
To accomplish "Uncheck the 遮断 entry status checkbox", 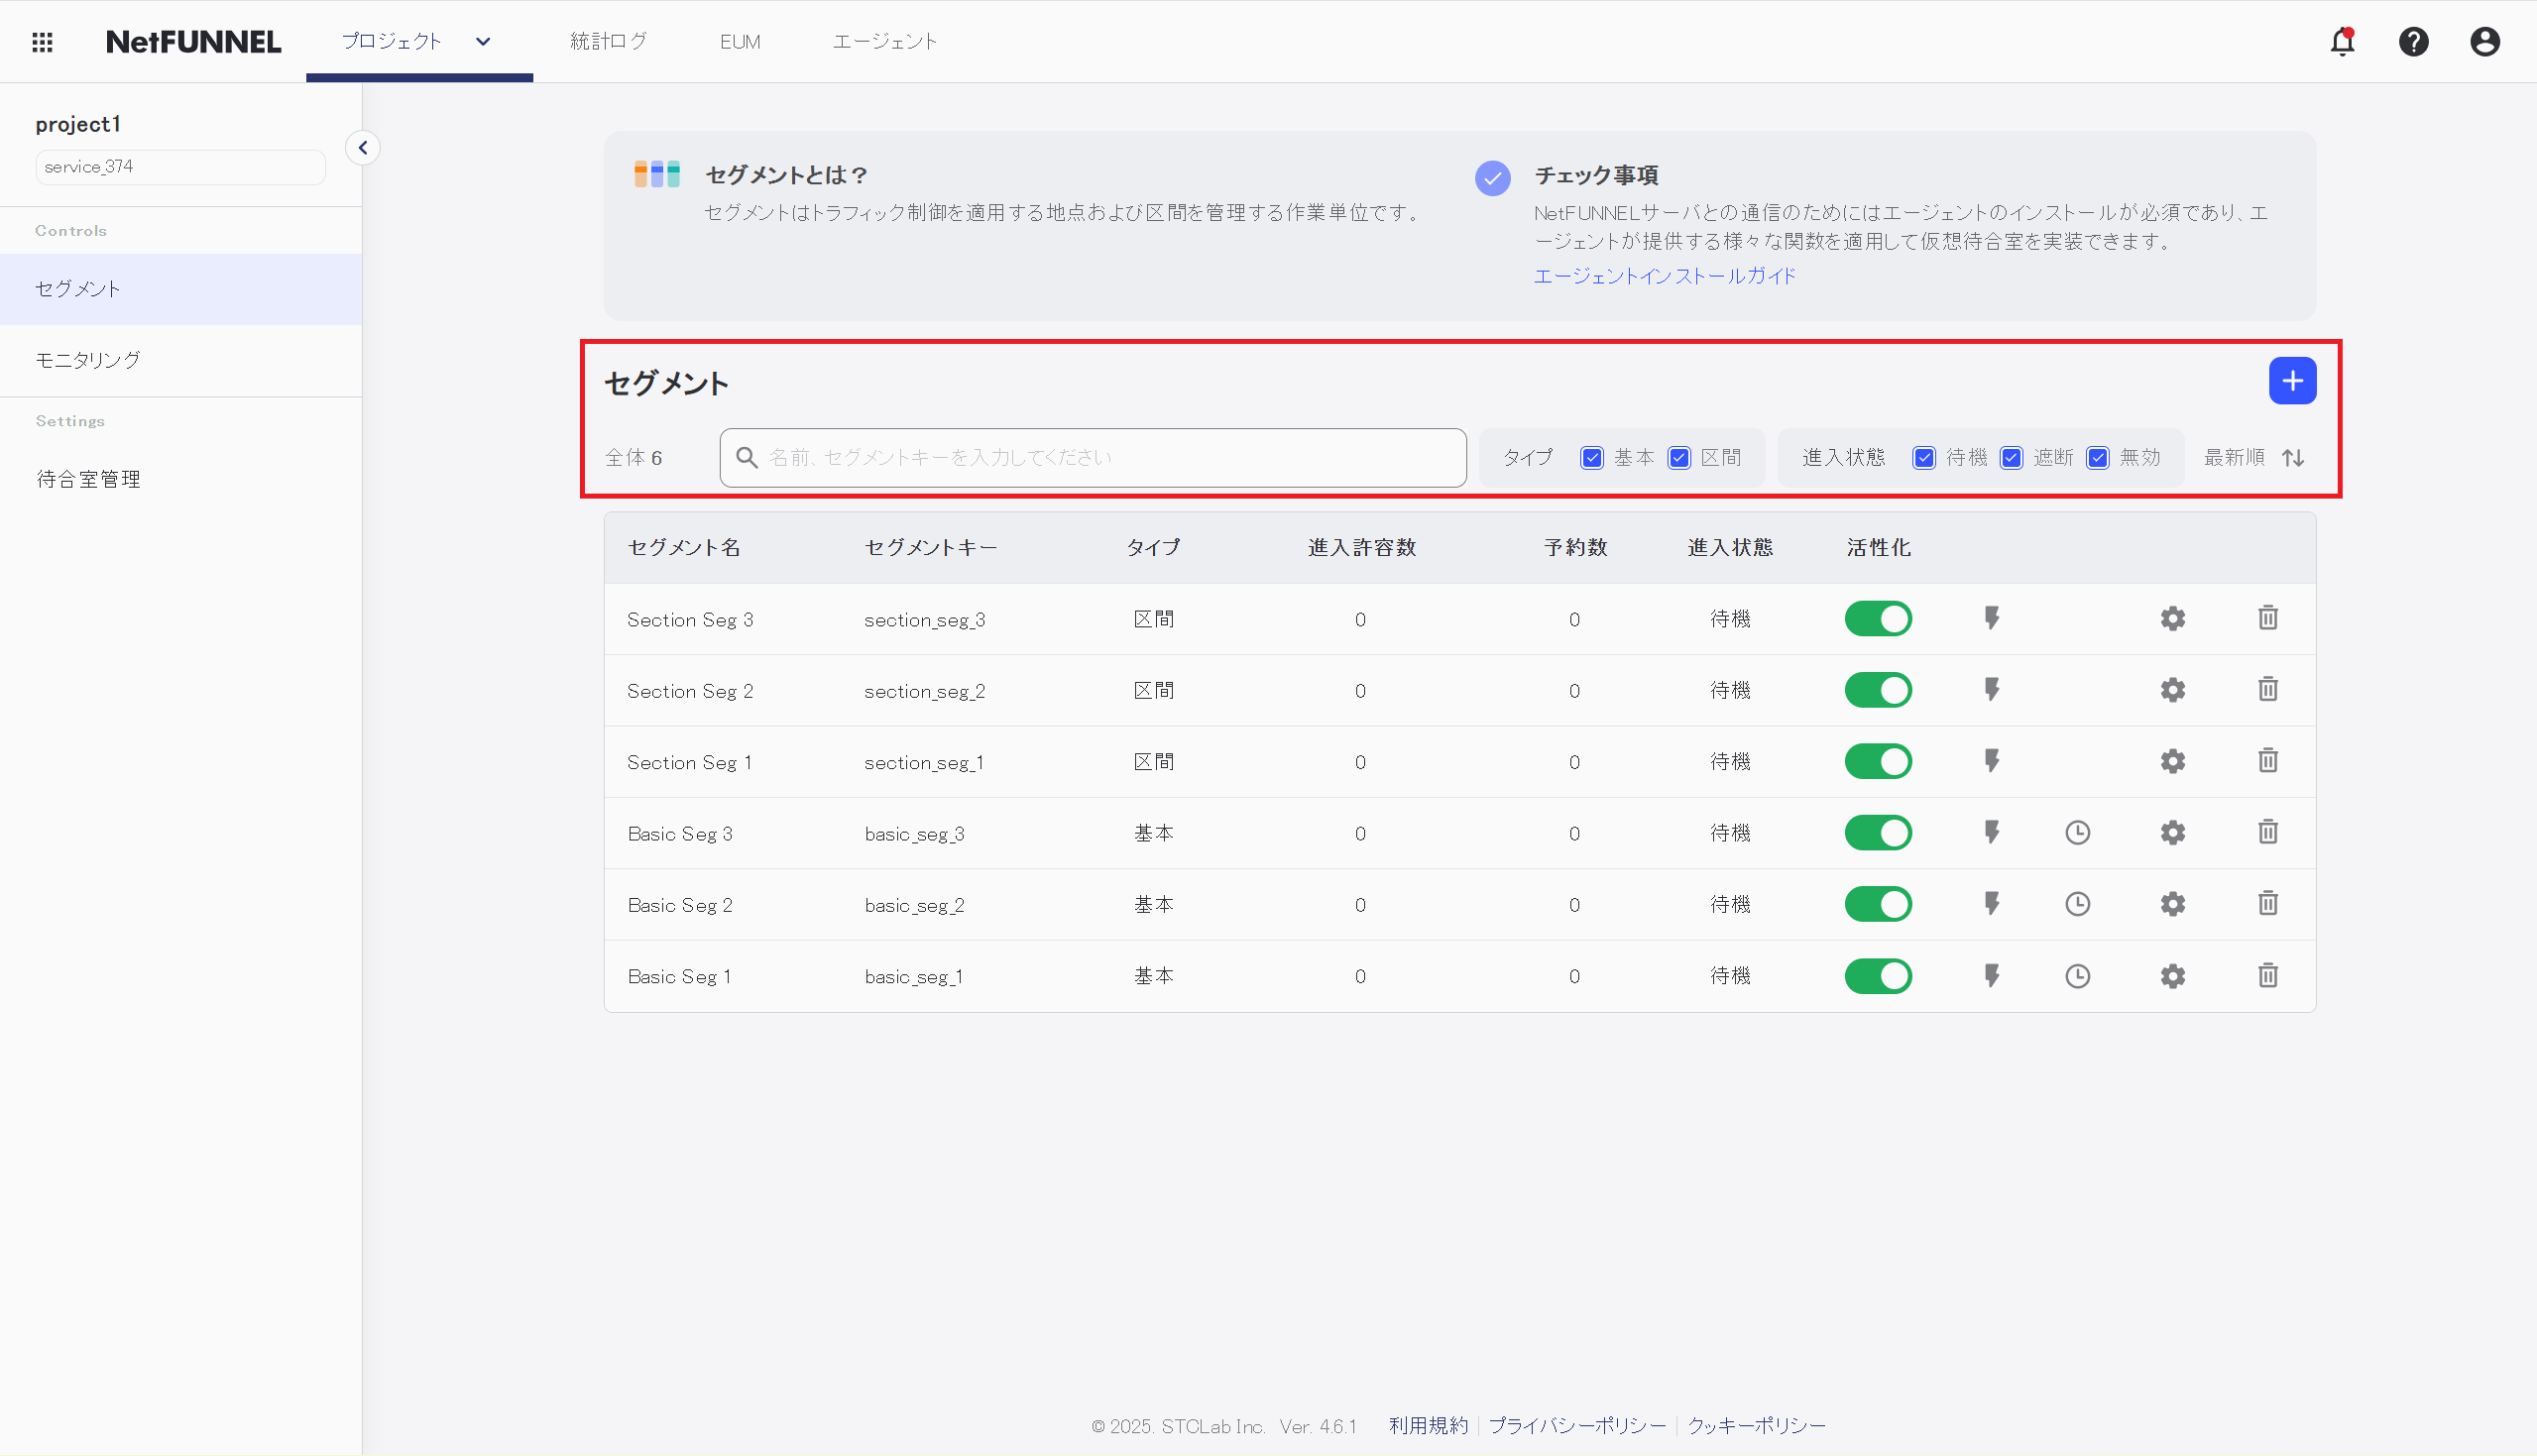I will tap(2011, 457).
